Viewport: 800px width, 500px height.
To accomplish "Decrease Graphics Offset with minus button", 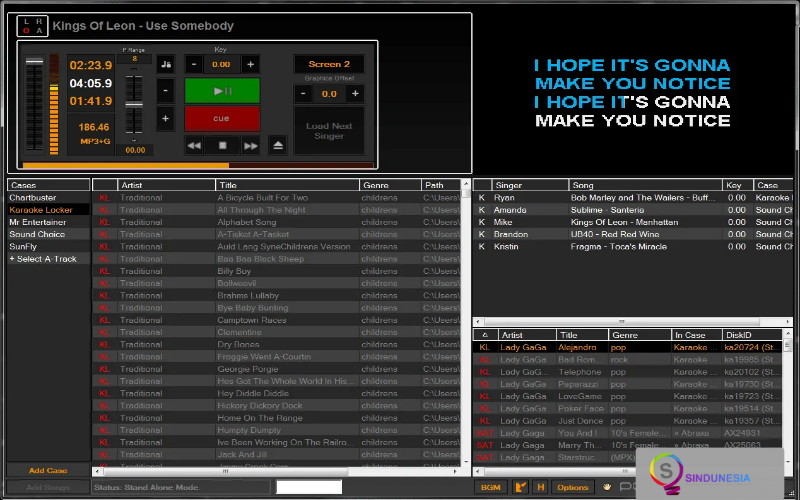I will coord(303,94).
